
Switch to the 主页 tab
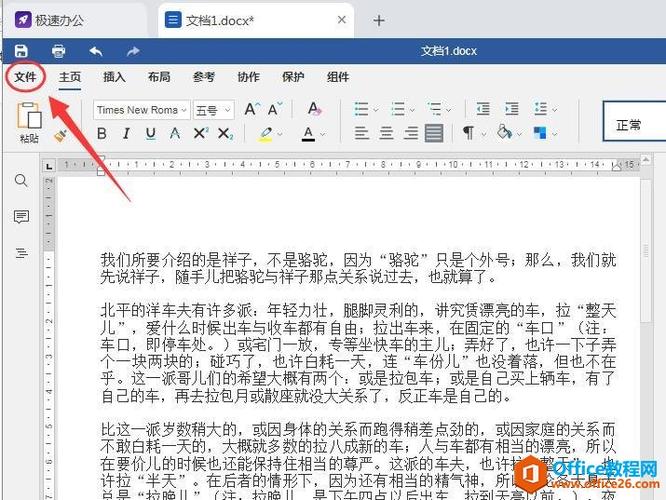pos(70,77)
